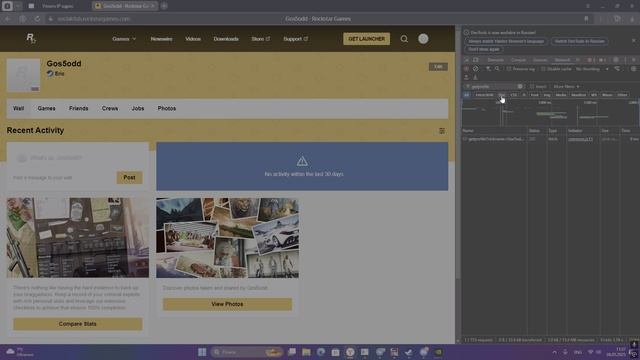
Task: Open Recent Activity filter settings icon
Action: pos(442,131)
